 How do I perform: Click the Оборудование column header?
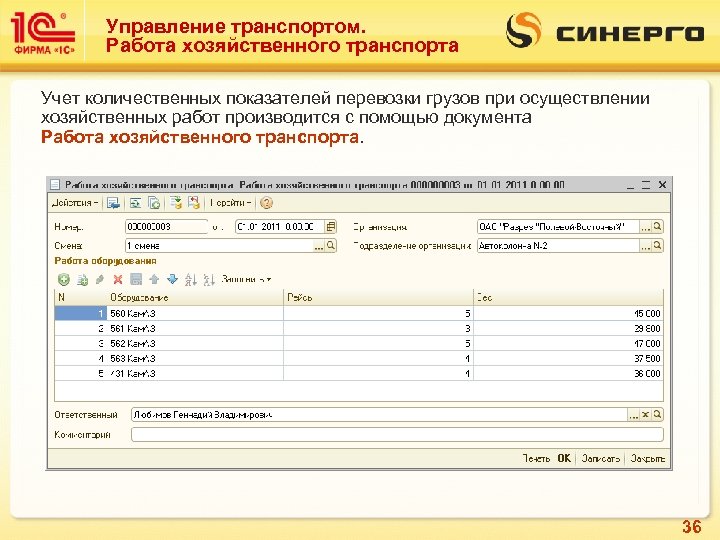195,298
